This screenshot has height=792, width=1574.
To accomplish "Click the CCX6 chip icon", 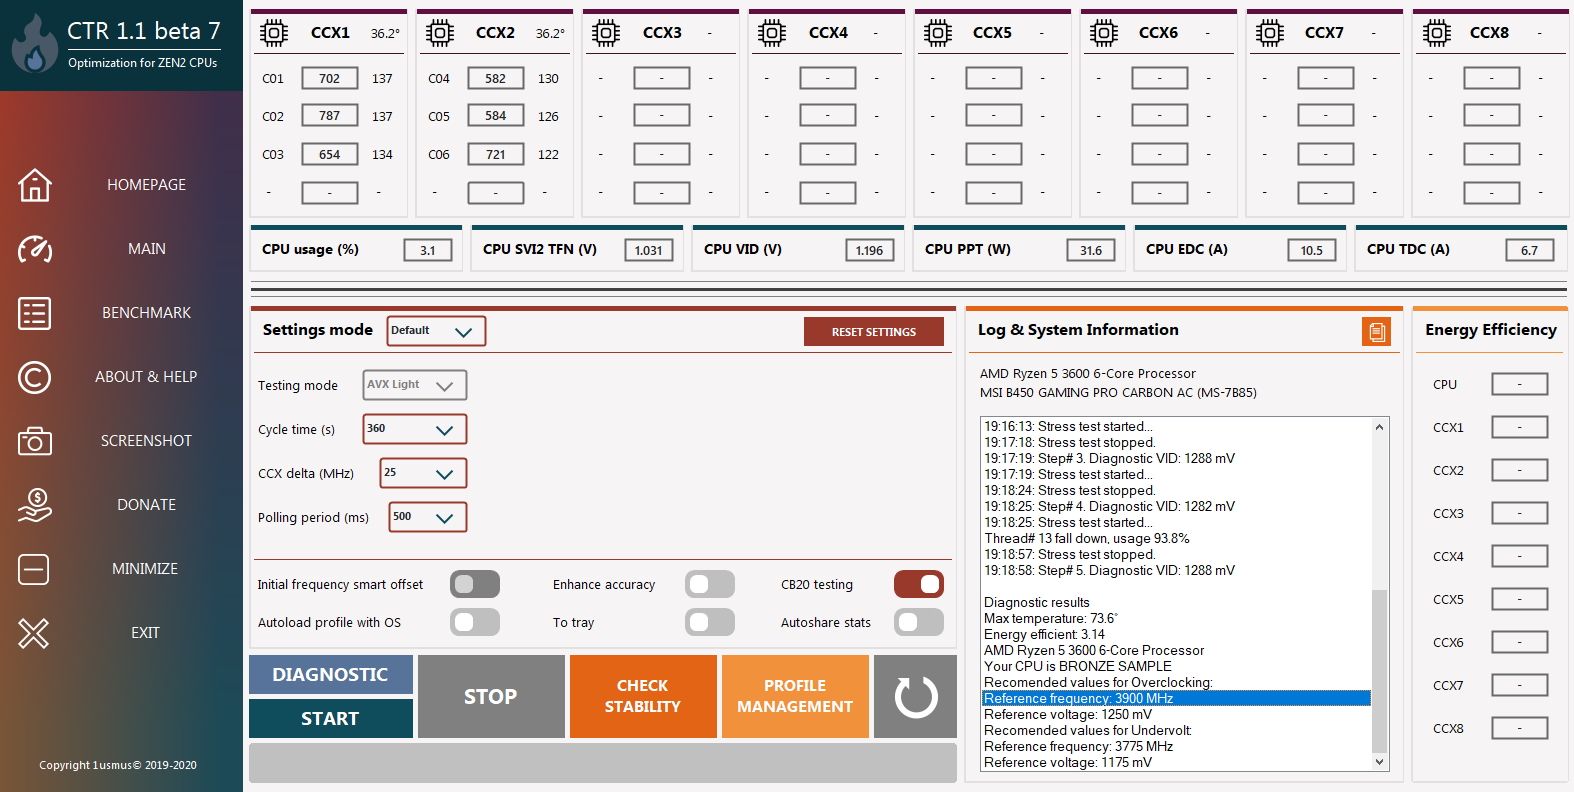I will point(1103,33).
